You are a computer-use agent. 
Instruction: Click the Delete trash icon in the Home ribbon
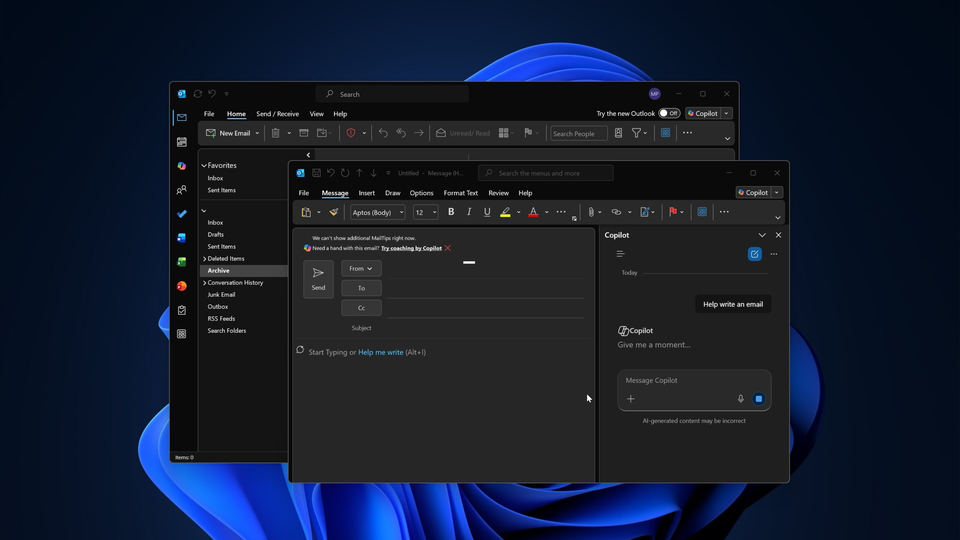[276, 133]
